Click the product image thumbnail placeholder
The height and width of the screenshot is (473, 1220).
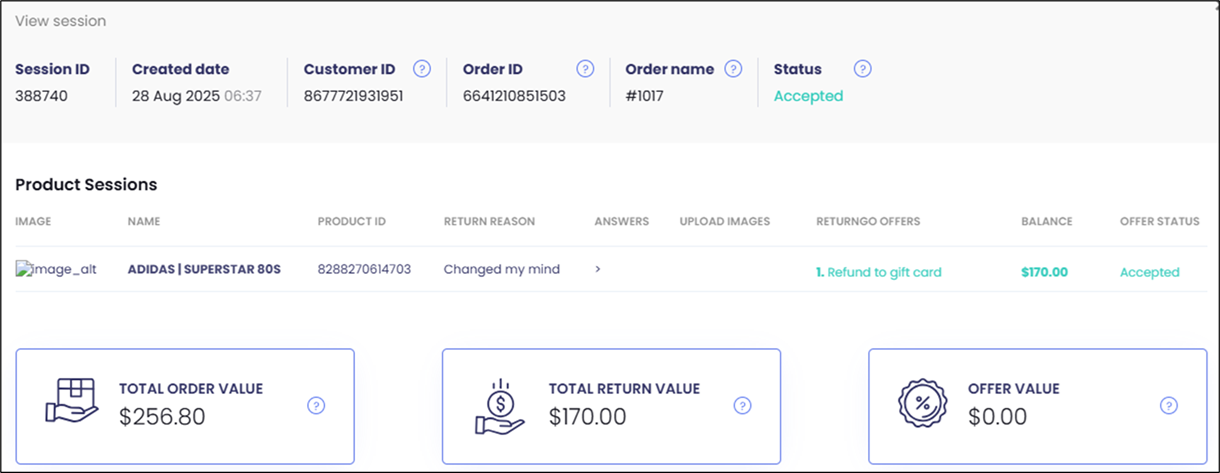(x=57, y=270)
